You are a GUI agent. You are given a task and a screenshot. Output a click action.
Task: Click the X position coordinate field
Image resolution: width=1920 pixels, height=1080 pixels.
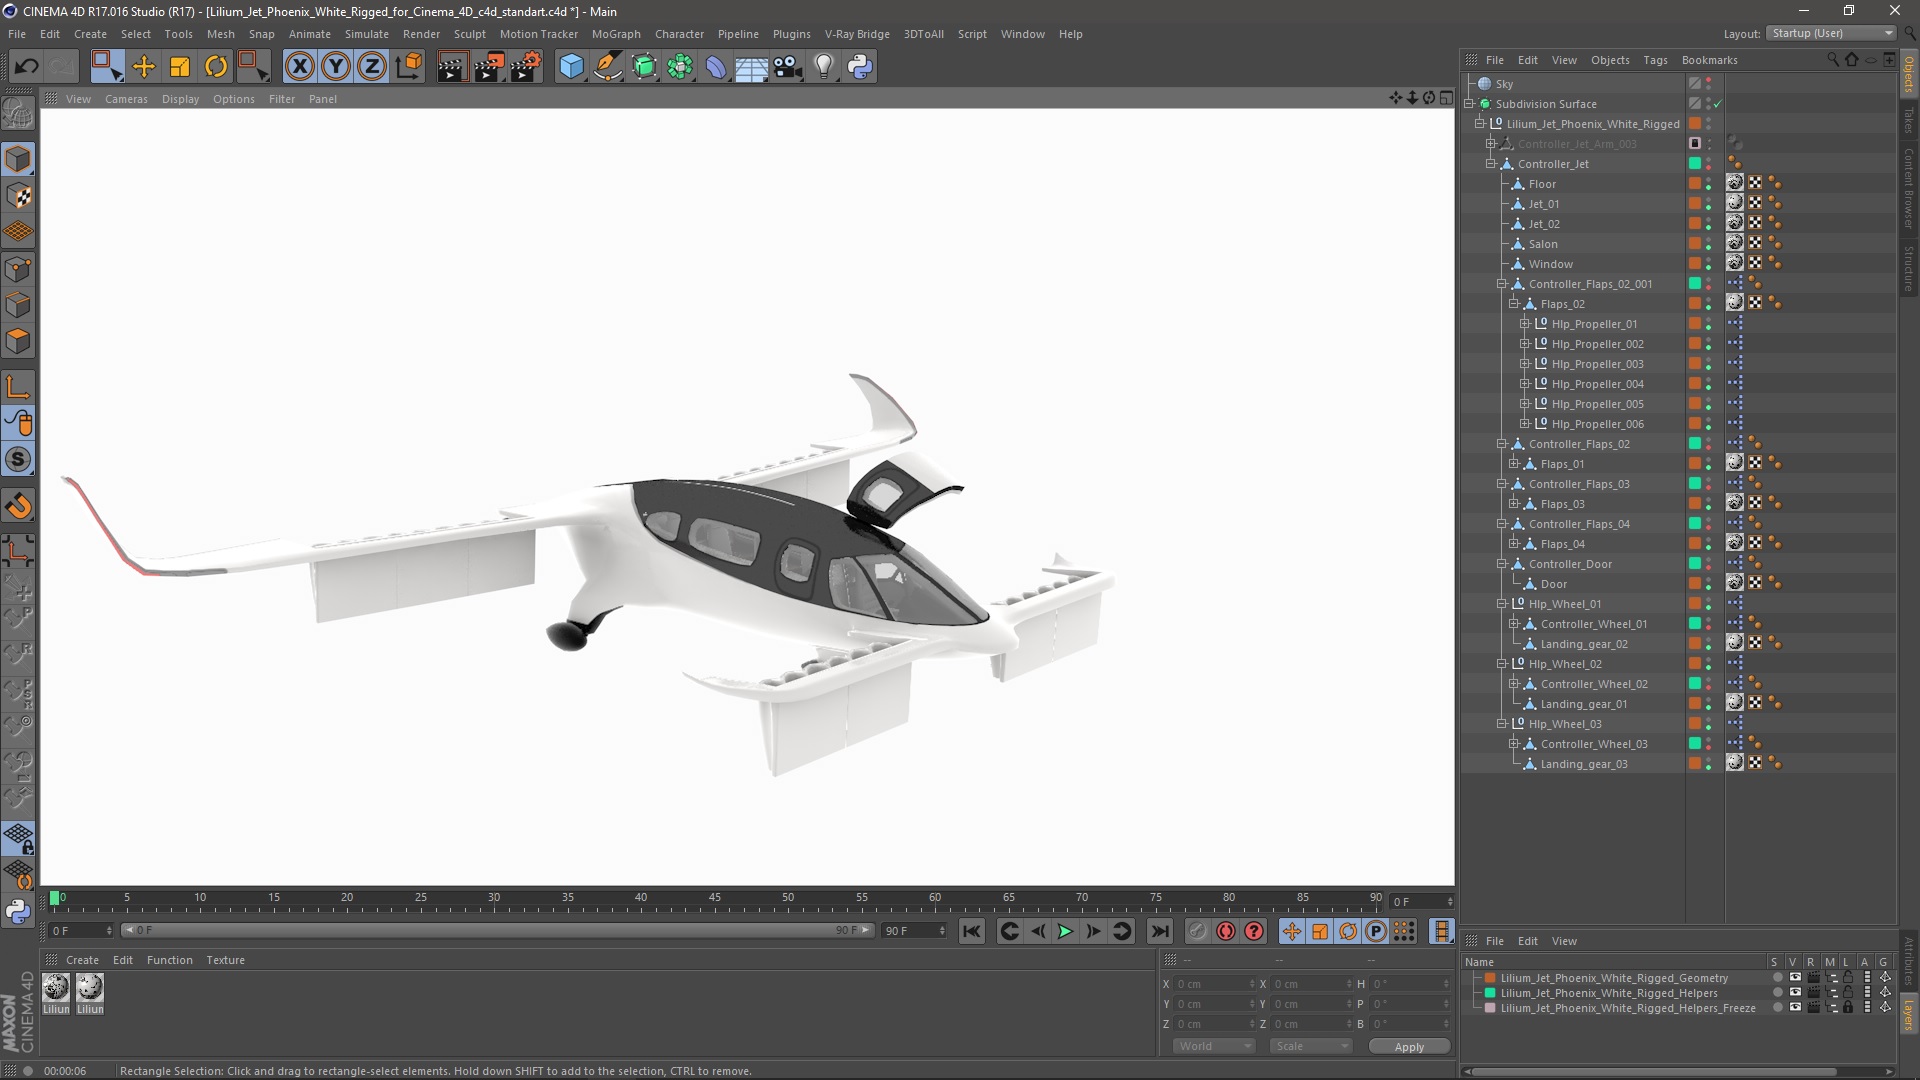1213,984
